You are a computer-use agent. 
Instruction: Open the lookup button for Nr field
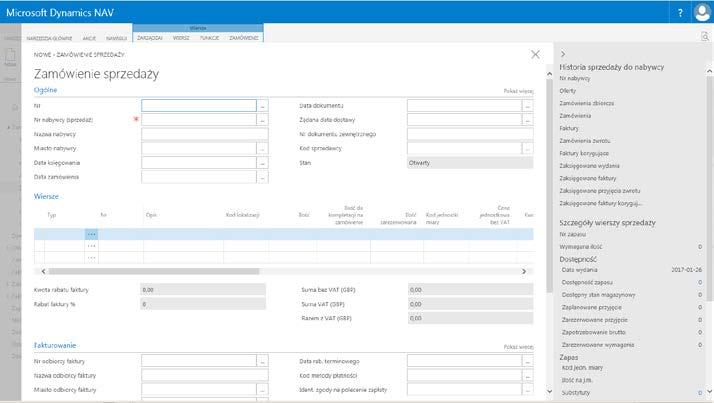262,106
